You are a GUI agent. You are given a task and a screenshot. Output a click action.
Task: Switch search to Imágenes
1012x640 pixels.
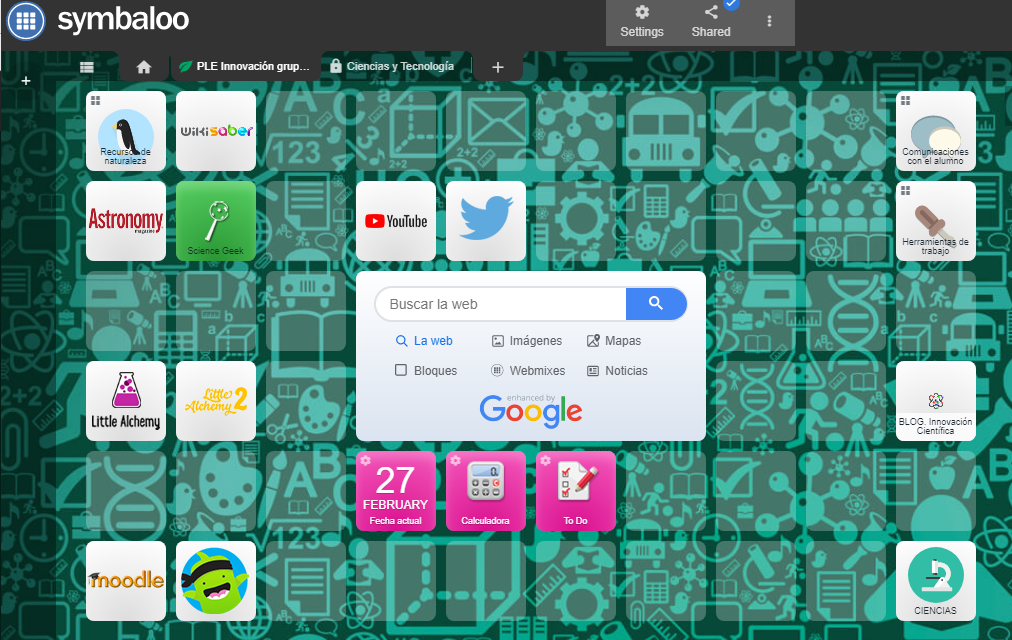tap(527, 340)
